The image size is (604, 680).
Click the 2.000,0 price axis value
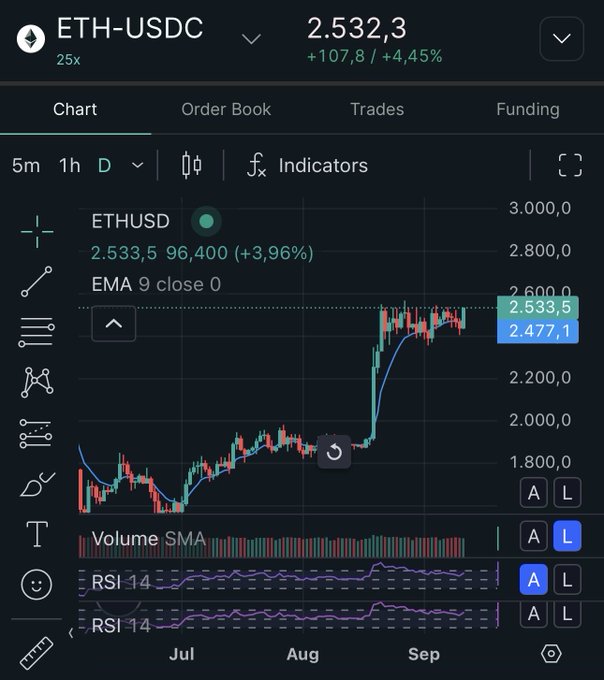tap(540, 420)
